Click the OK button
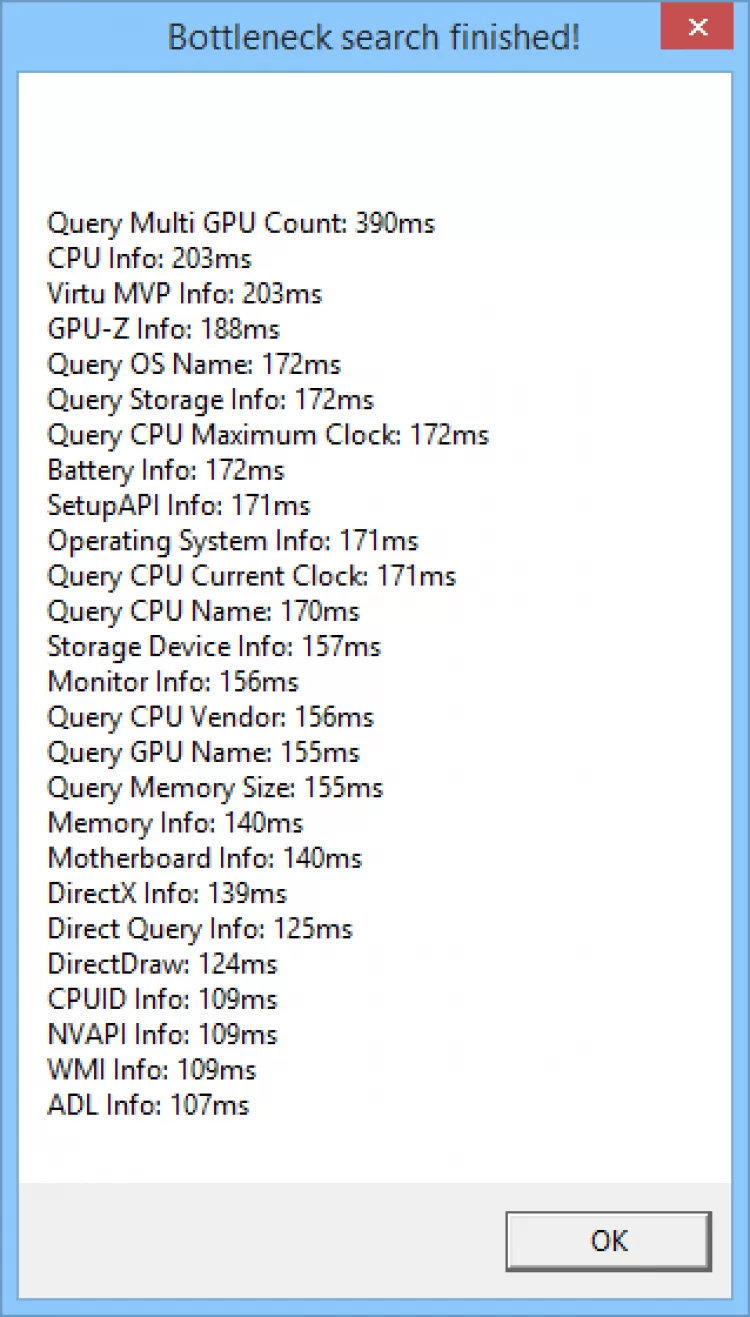Viewport: 750px width, 1317px height. pos(608,1241)
